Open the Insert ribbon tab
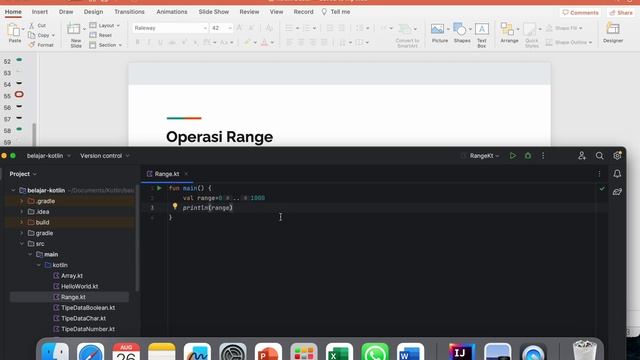The image size is (640, 360). [40, 12]
